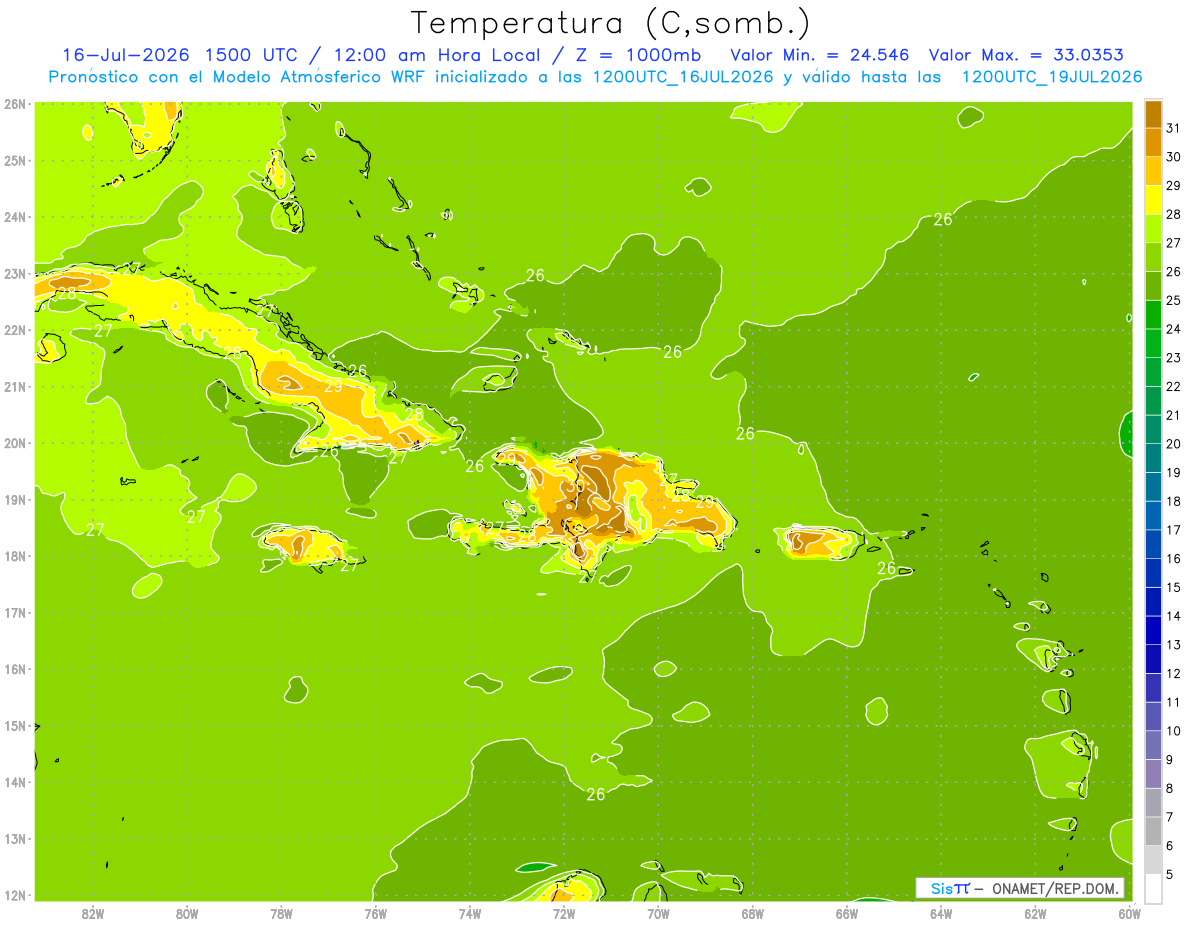Click the bright yellow swatch between 28 and 29
The height and width of the screenshot is (927, 1200).
[x=1154, y=200]
